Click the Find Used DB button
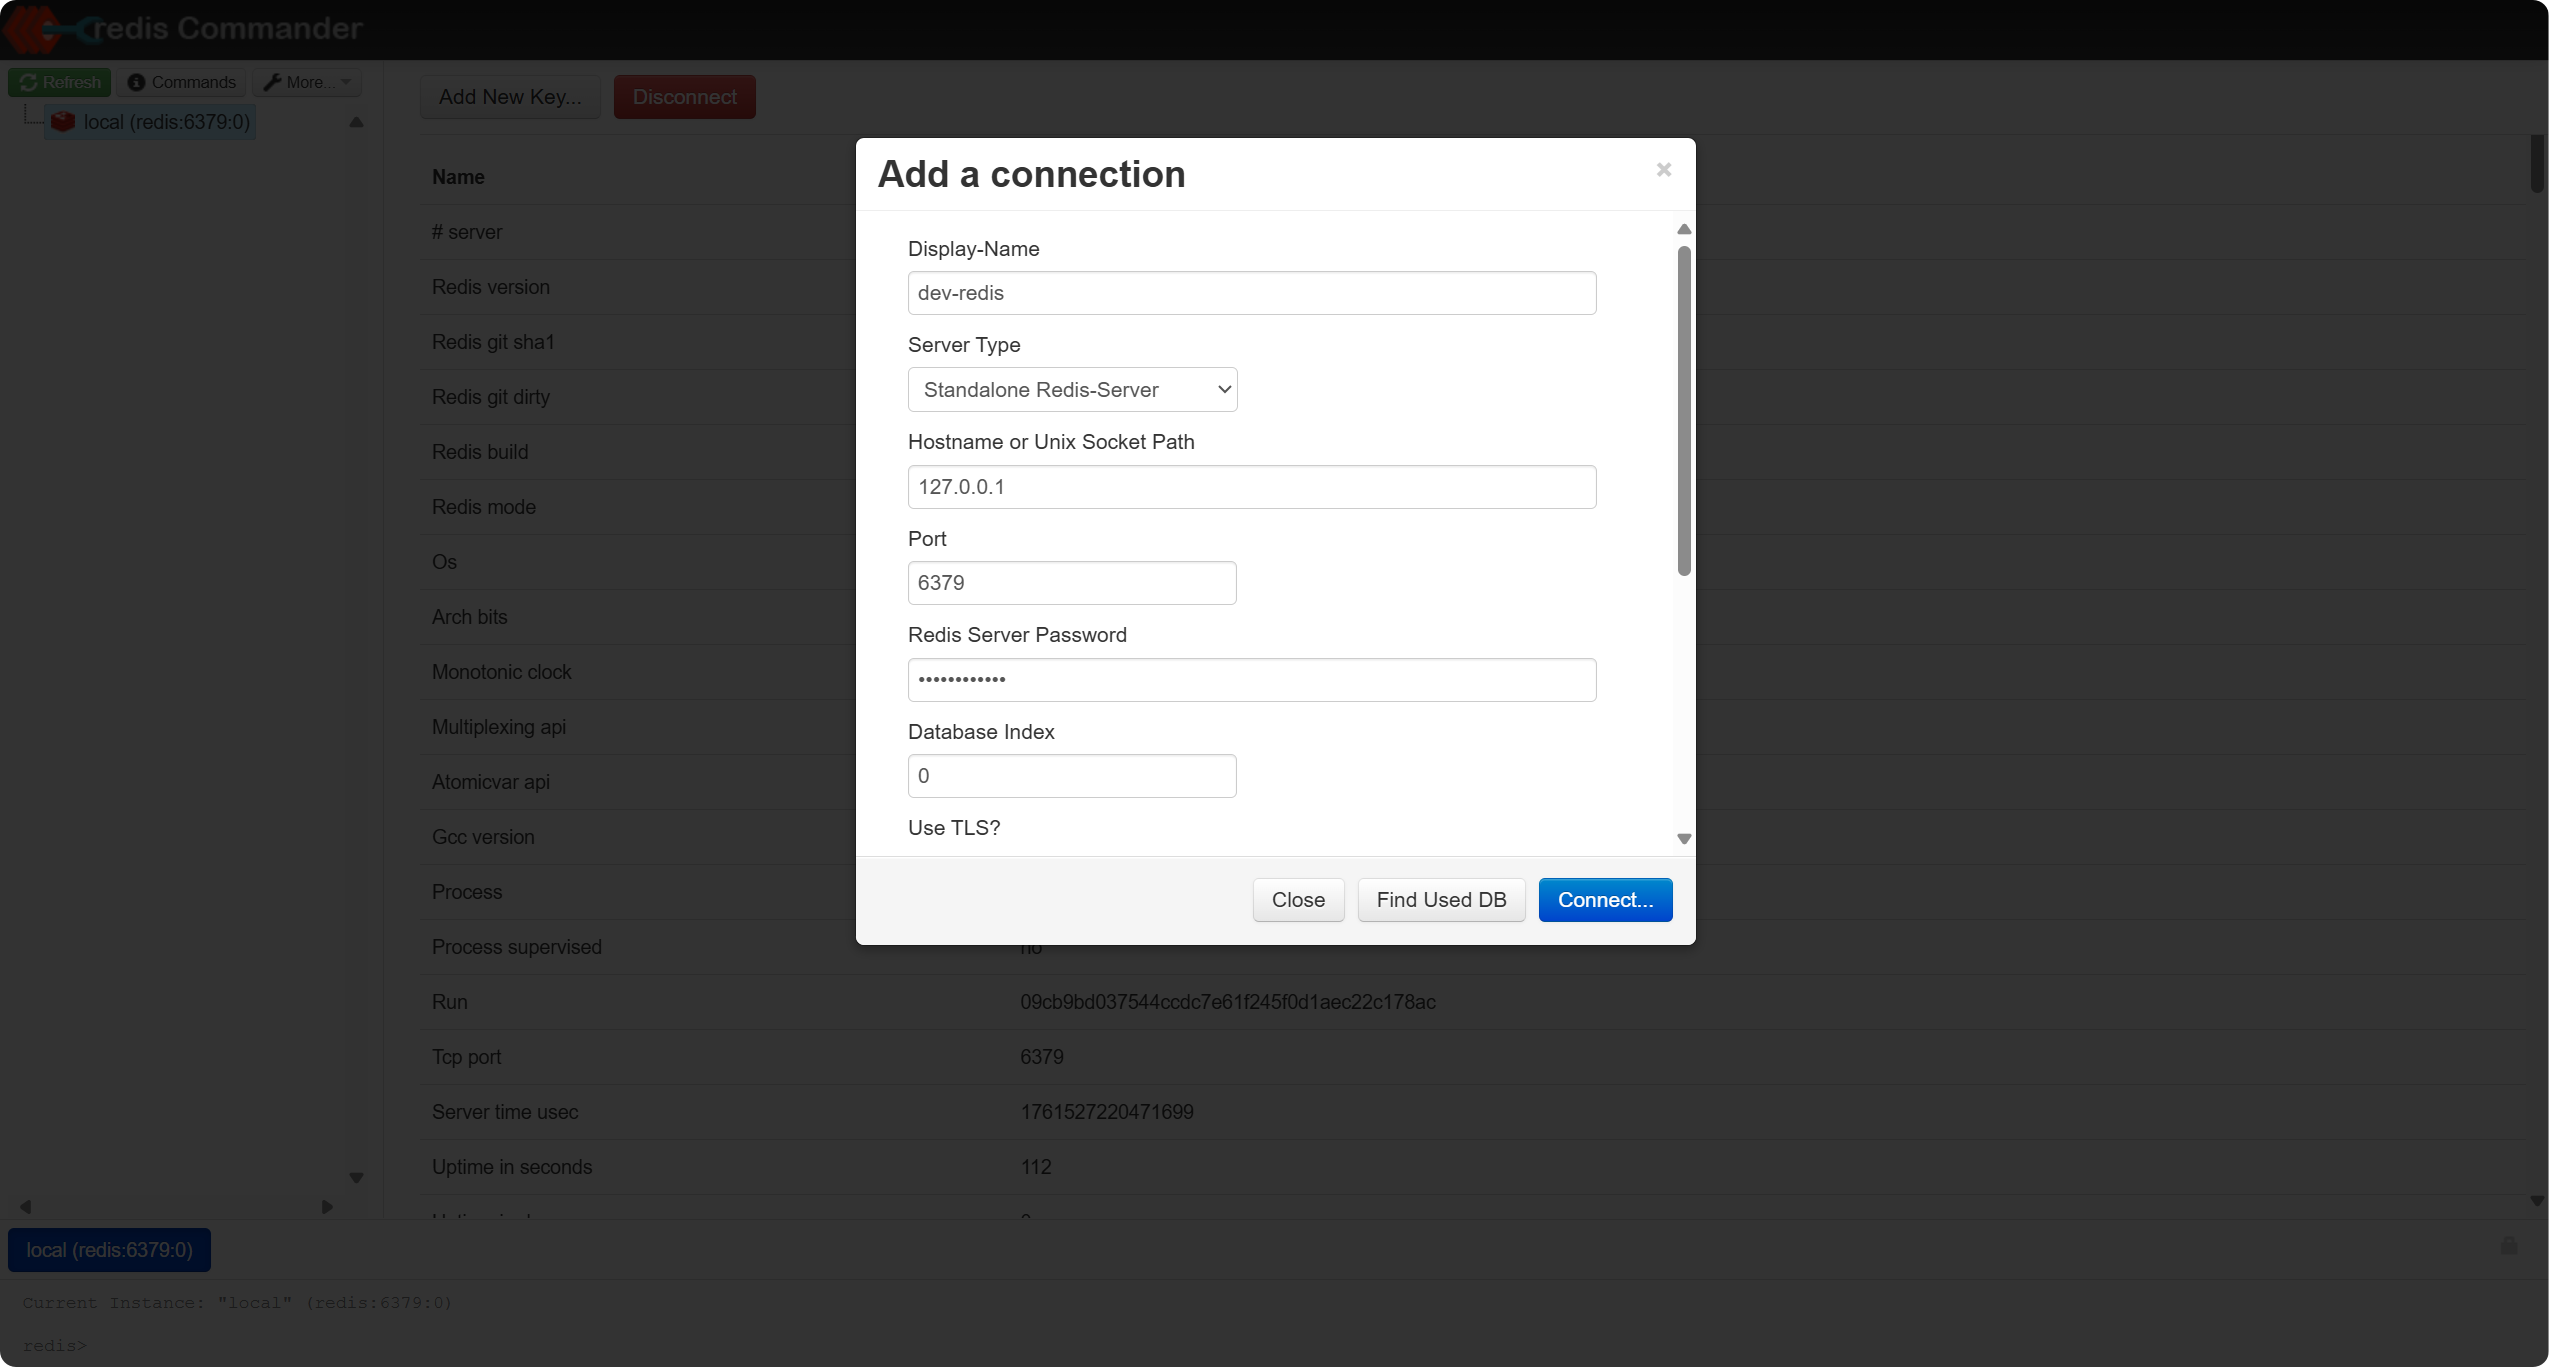This screenshot has height=1367, width=2549. (1440, 900)
